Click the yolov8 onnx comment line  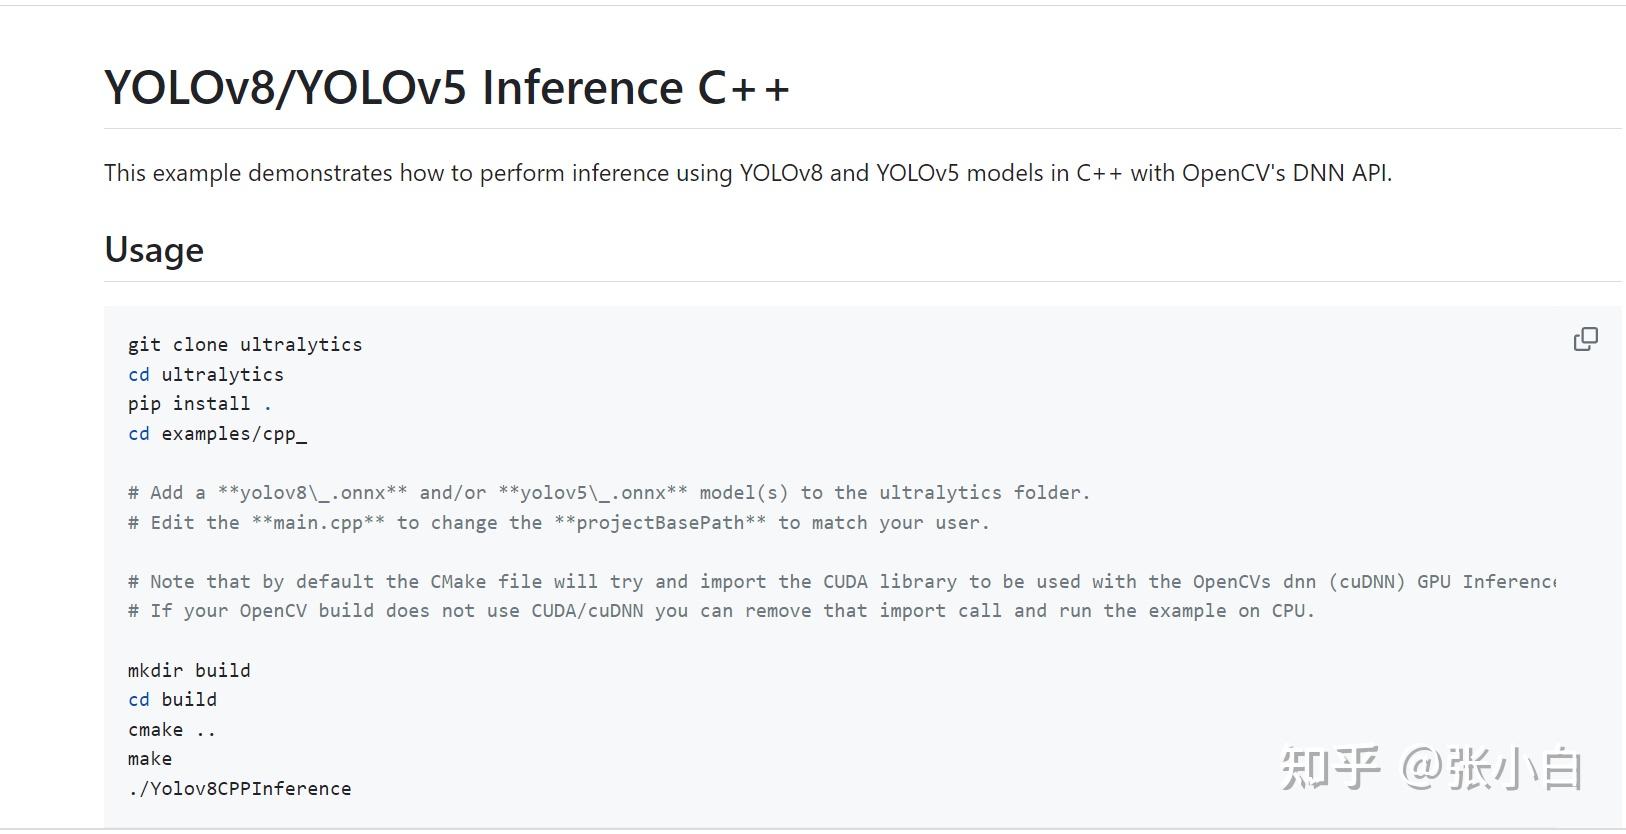coord(609,492)
